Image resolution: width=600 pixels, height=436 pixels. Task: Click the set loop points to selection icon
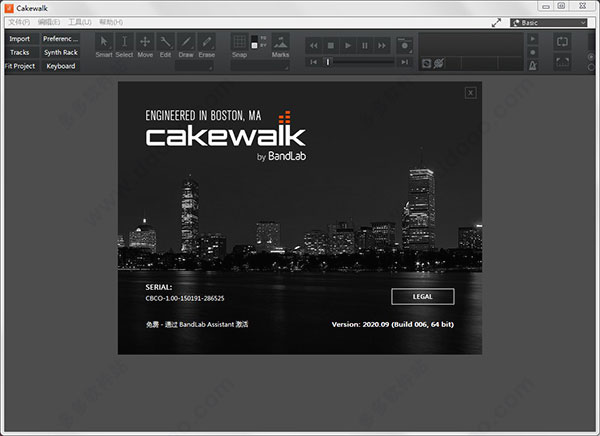(x=562, y=62)
